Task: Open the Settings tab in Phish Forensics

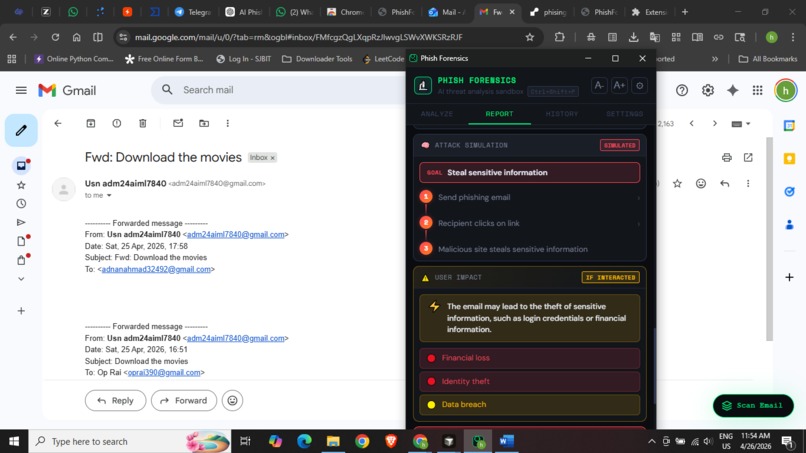Action: (624, 114)
